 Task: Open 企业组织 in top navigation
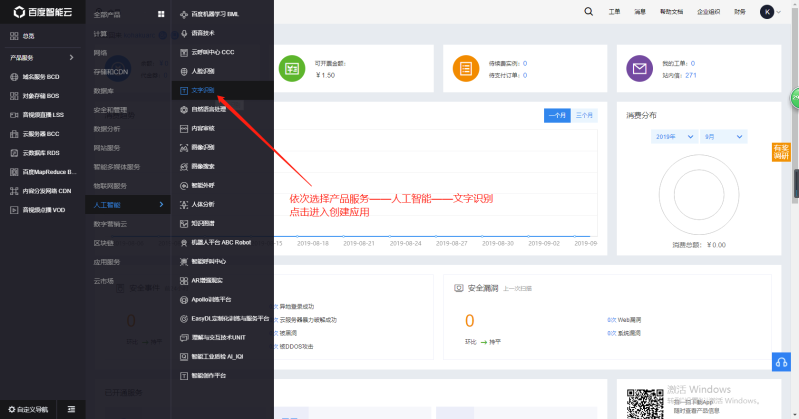[709, 12]
